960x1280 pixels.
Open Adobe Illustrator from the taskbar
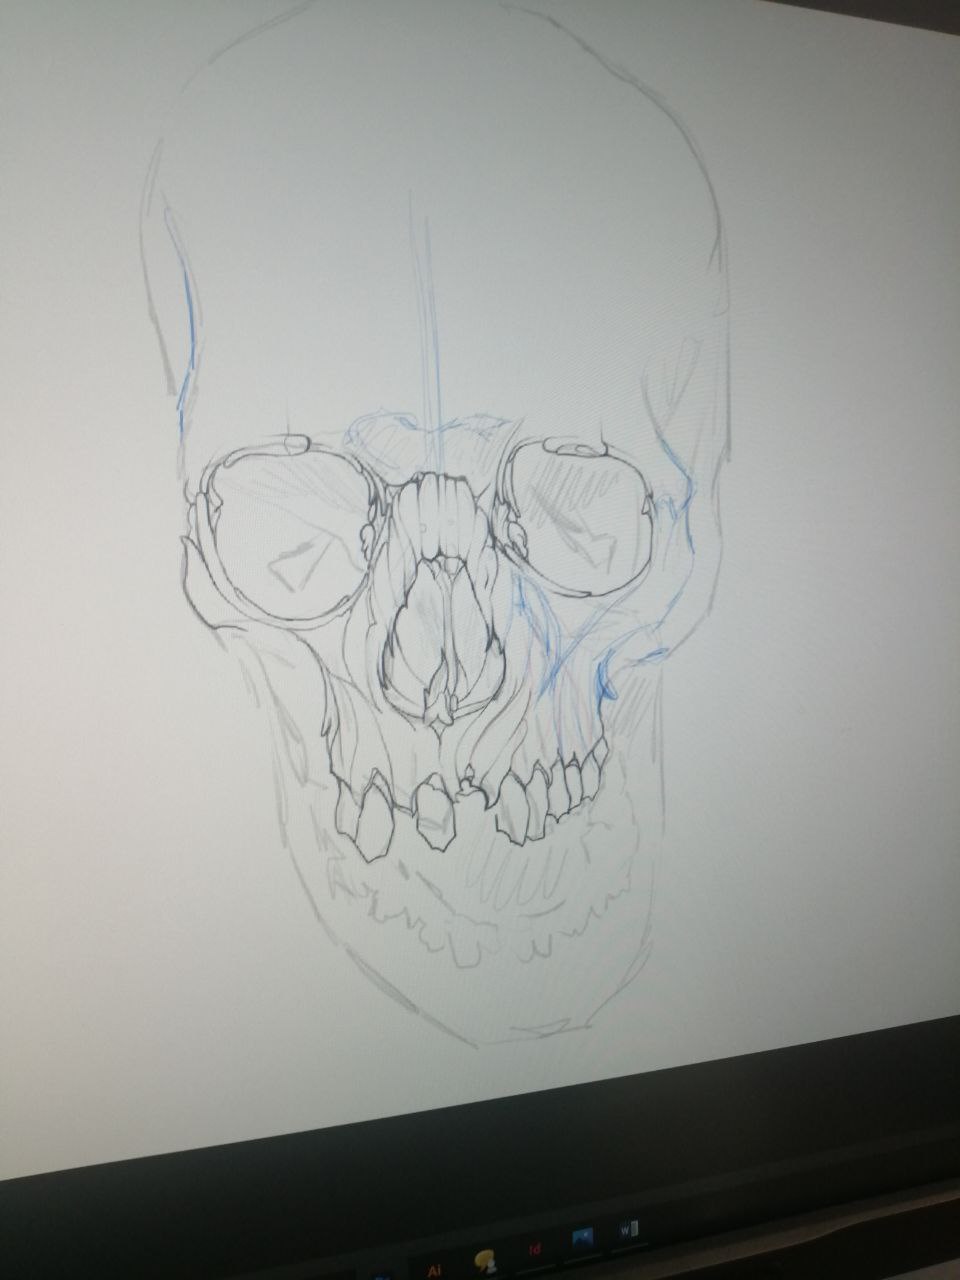coord(434,1271)
